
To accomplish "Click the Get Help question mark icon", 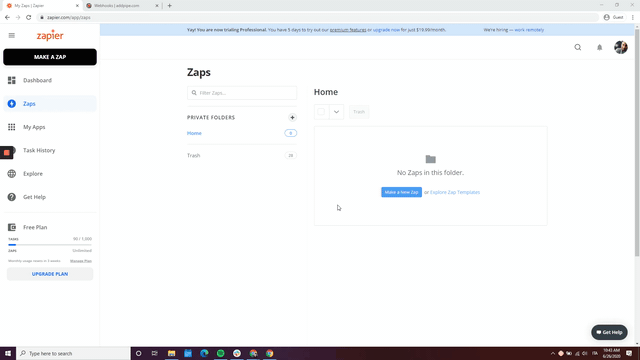I will coord(11,197).
